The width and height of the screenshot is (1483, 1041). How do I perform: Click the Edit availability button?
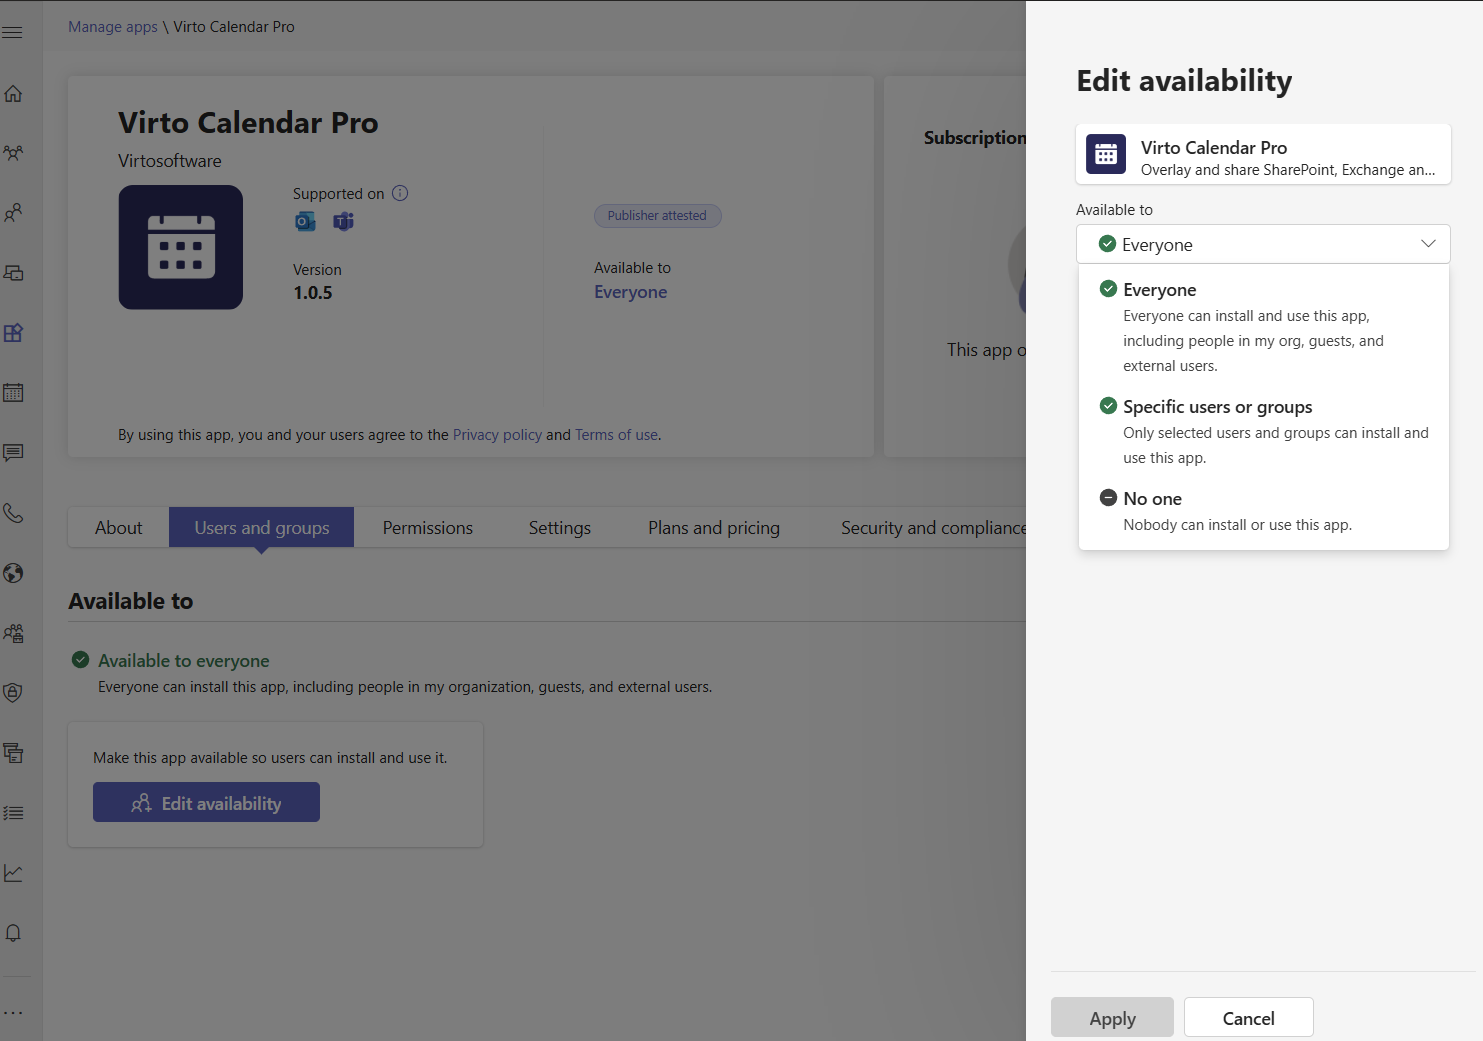[206, 802]
